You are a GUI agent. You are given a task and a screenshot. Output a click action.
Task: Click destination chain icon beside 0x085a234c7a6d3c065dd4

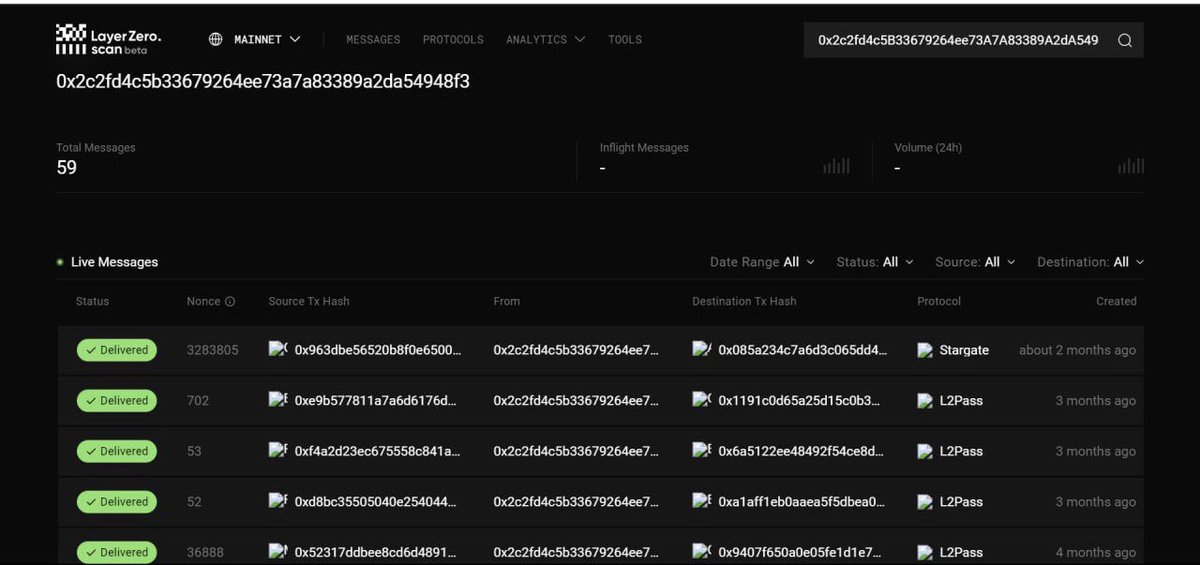702,349
